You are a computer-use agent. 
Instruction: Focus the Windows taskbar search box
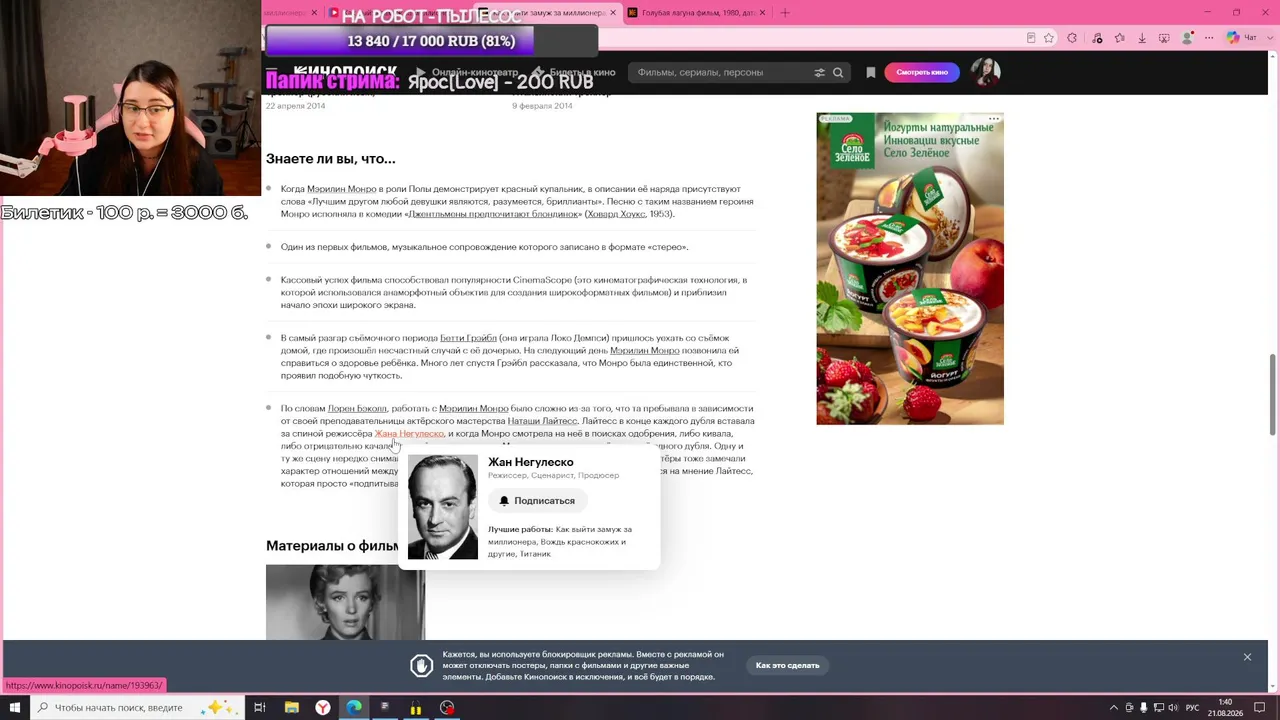(x=138, y=708)
